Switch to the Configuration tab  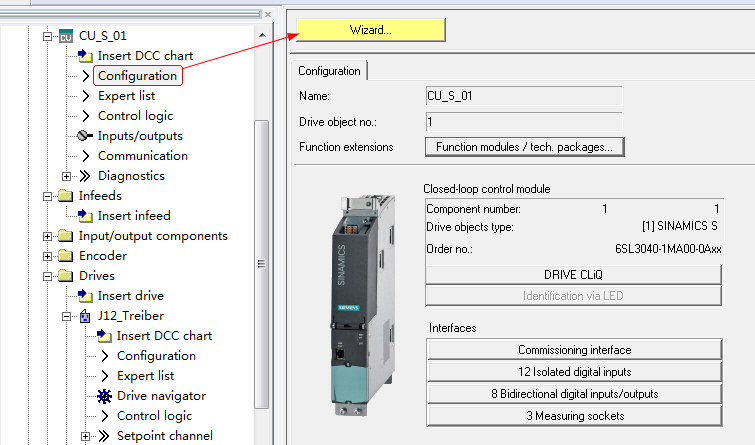coord(329,71)
